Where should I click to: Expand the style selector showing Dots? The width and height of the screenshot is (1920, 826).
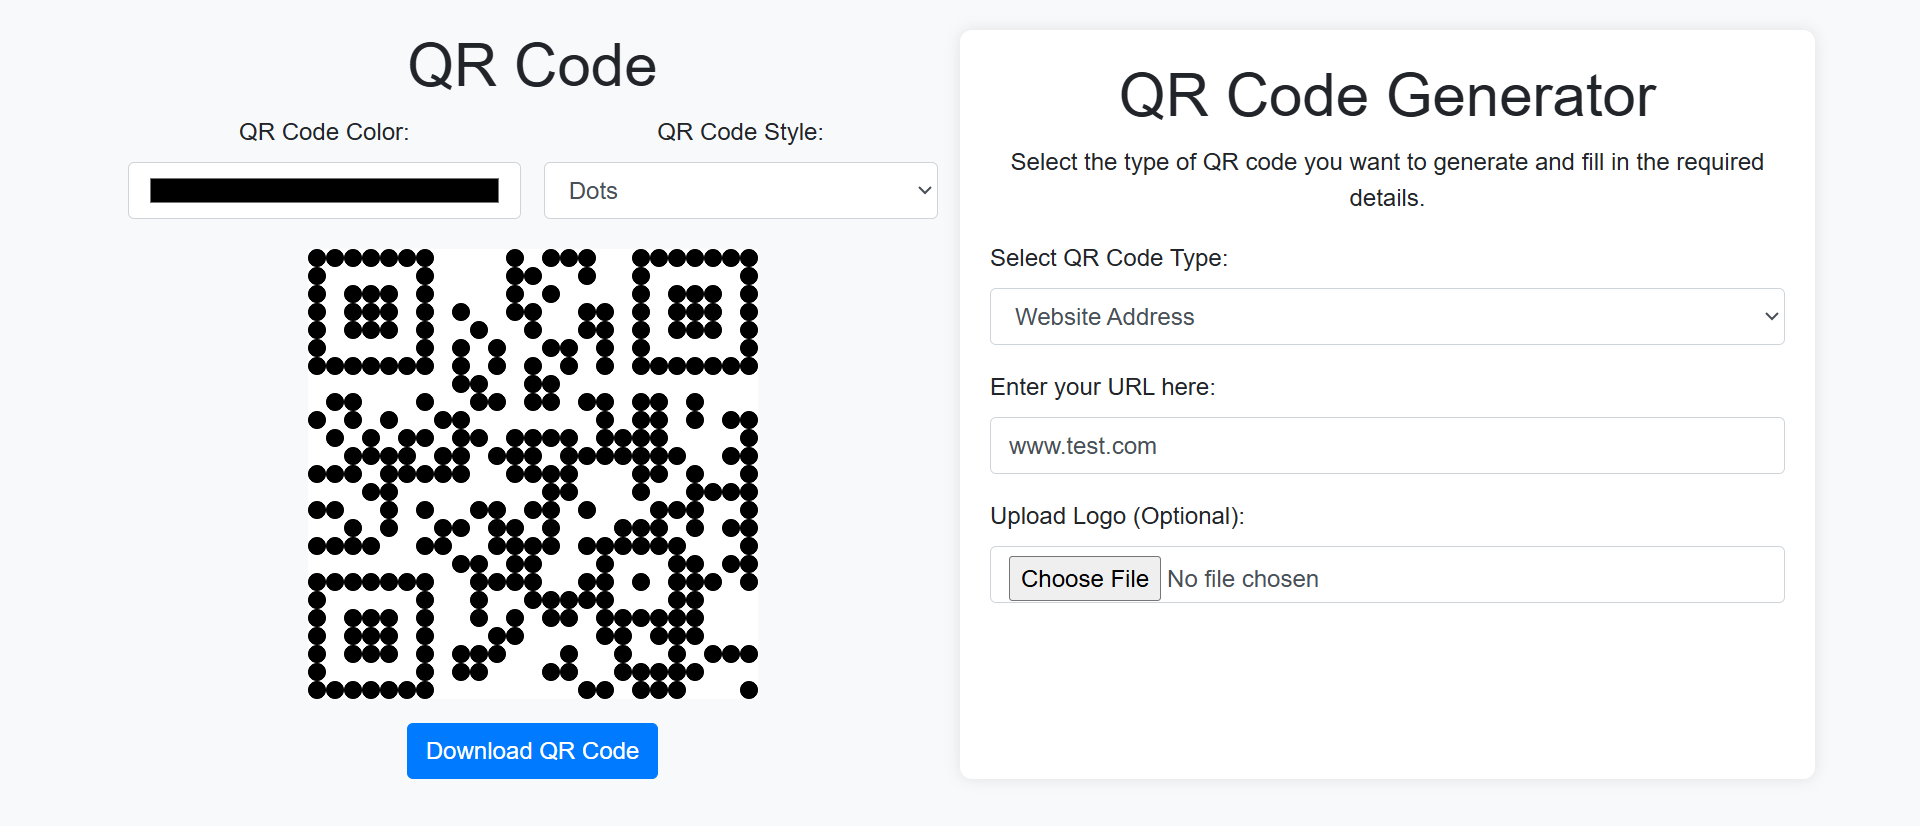click(740, 190)
